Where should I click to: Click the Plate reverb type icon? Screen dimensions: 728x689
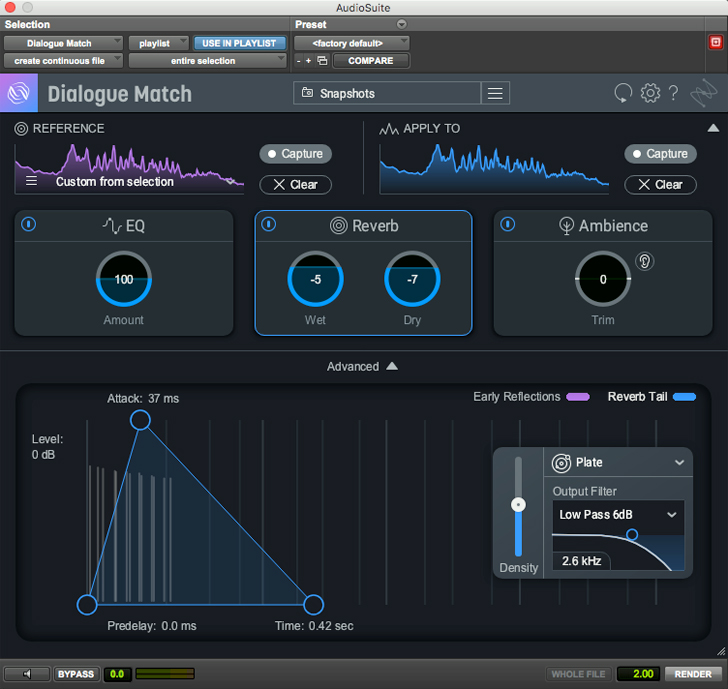(x=561, y=463)
